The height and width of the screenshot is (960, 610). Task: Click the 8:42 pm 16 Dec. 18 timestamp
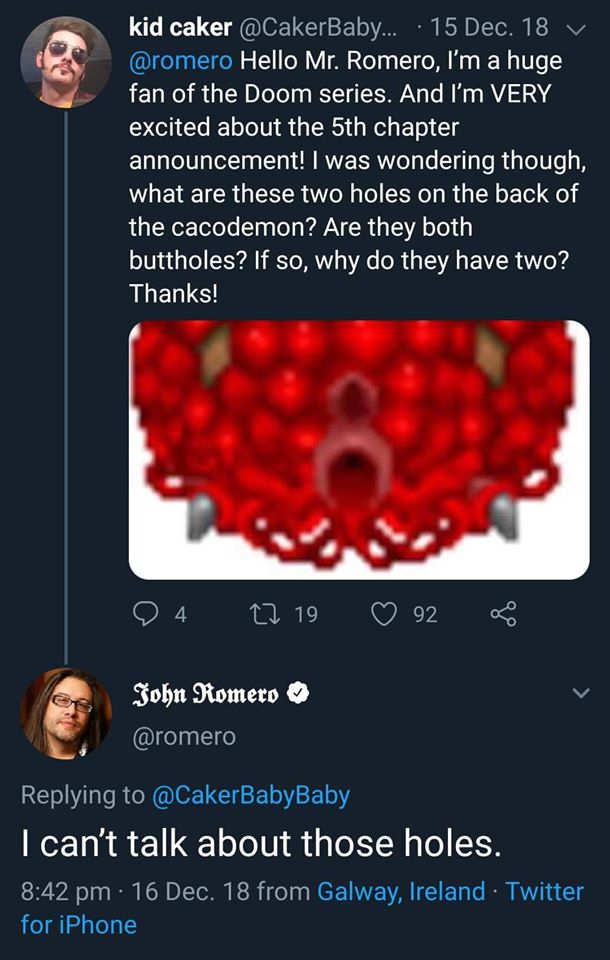click(x=133, y=891)
